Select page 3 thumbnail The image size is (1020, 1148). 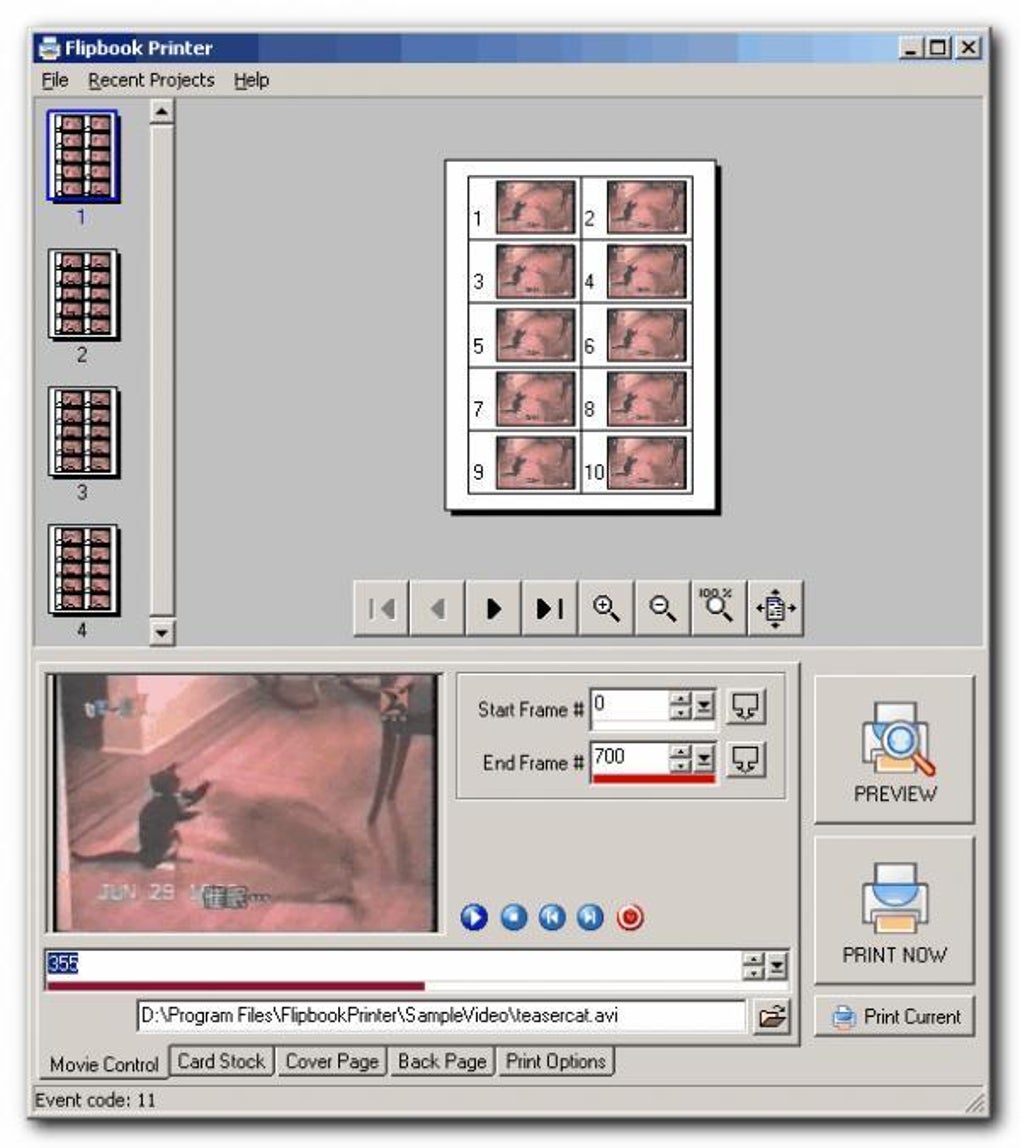(83, 433)
